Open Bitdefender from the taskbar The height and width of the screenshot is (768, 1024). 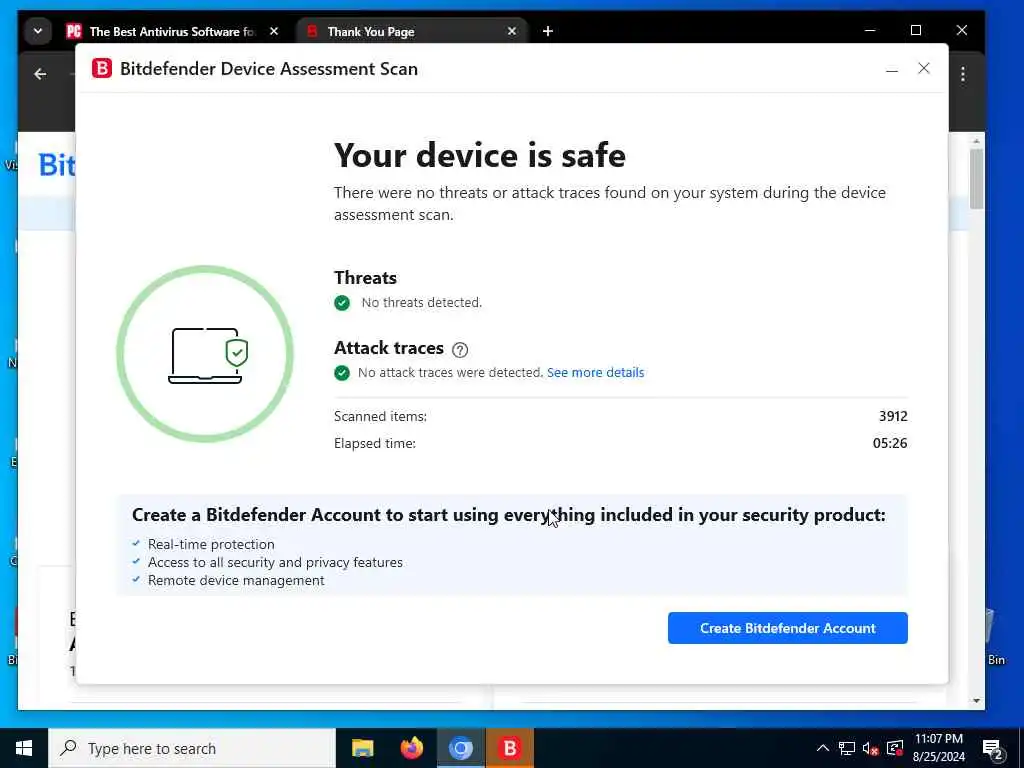509,748
